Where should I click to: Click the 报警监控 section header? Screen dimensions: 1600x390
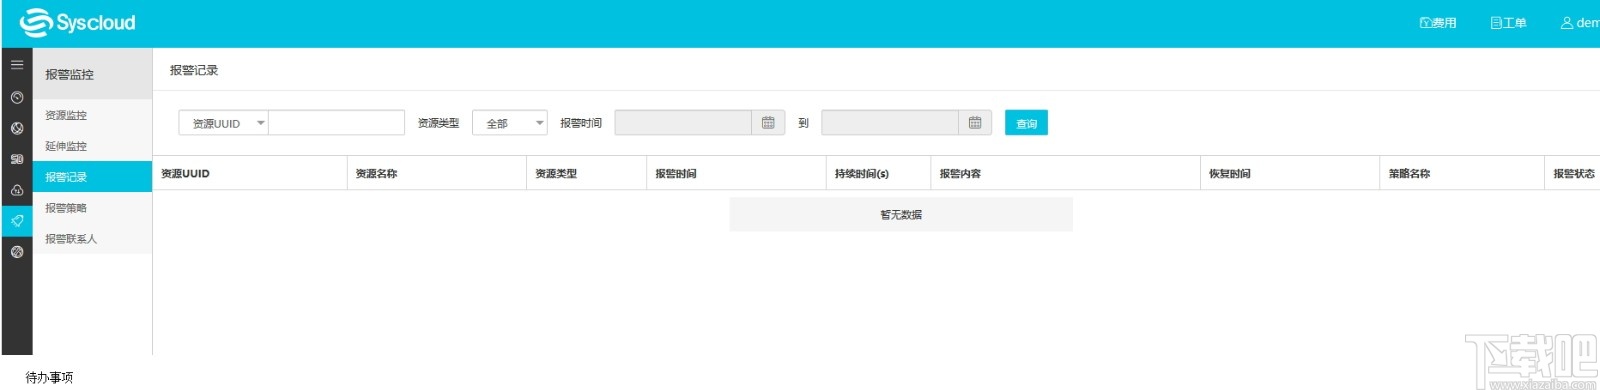92,74
